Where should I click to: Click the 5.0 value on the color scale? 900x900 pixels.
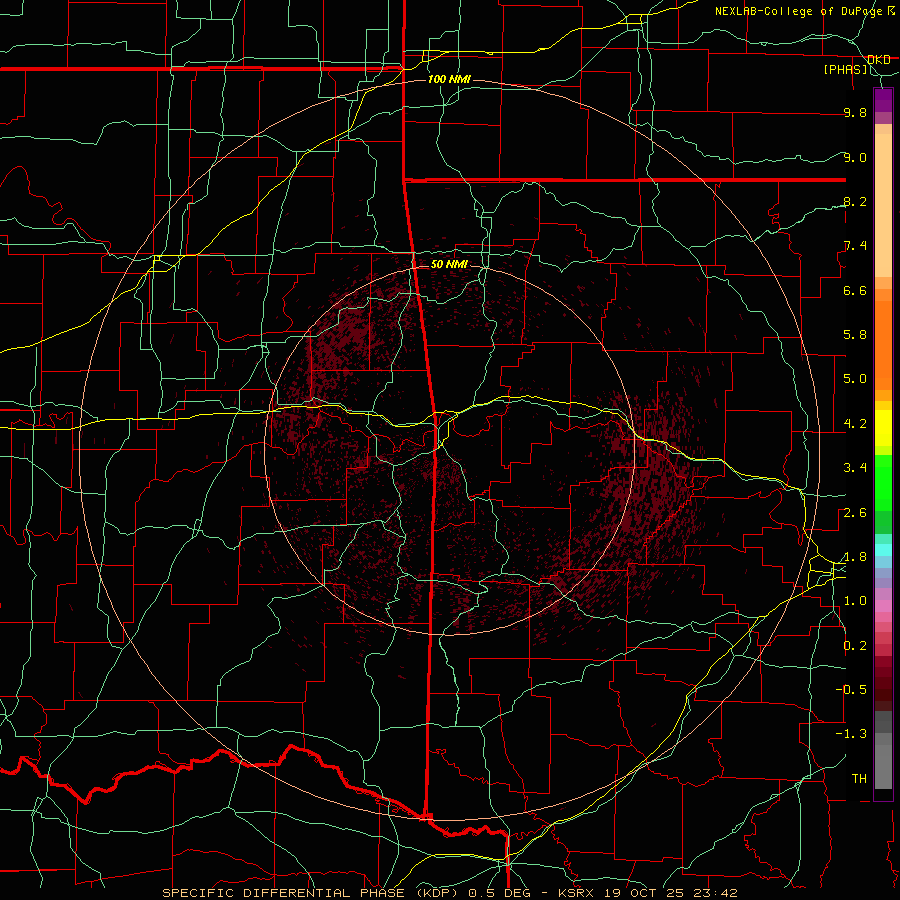(x=855, y=379)
